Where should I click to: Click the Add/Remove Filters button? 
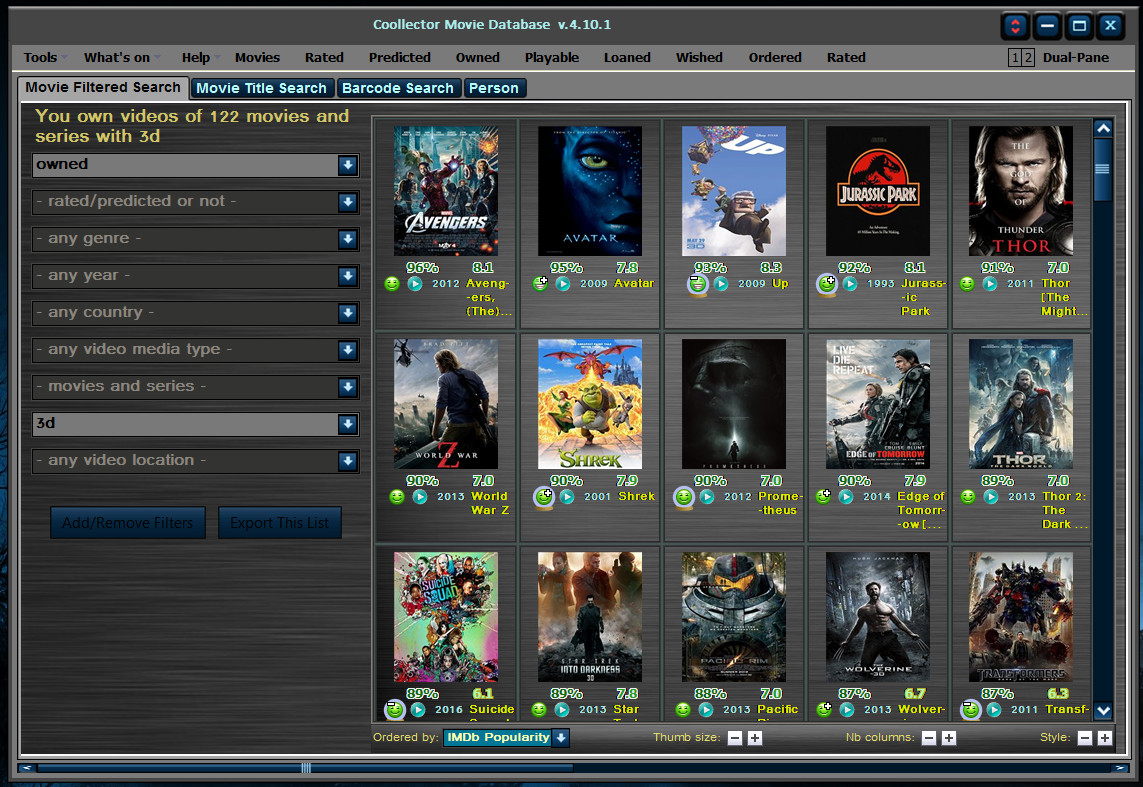(x=128, y=523)
